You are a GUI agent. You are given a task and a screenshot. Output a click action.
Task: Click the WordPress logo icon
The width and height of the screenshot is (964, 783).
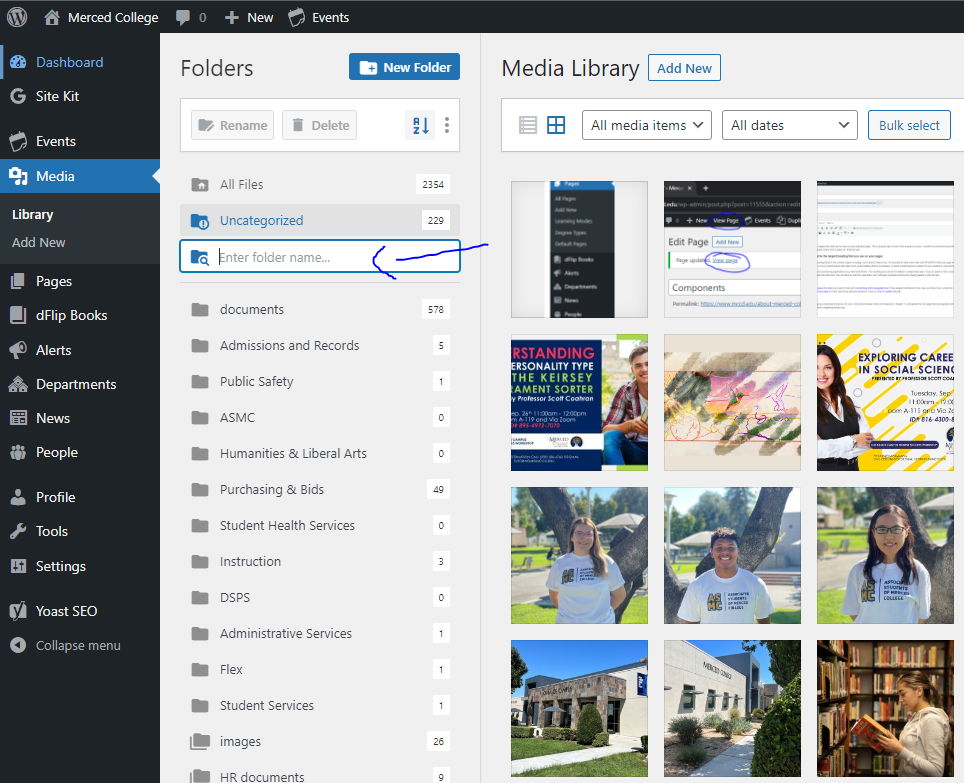coord(17,17)
